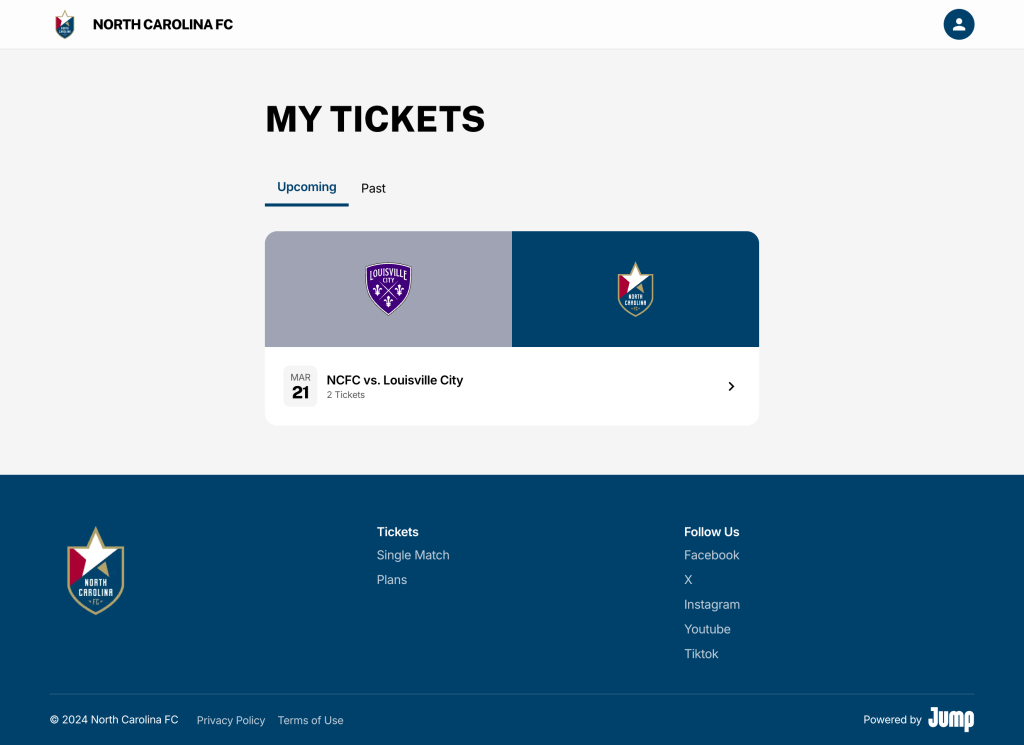Visit the Facebook link
Image resolution: width=1024 pixels, height=745 pixels.
pyautogui.click(x=712, y=555)
